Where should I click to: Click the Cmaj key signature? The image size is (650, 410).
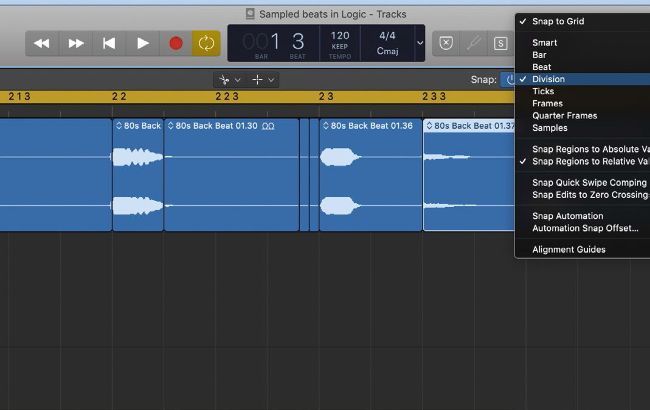[x=387, y=51]
